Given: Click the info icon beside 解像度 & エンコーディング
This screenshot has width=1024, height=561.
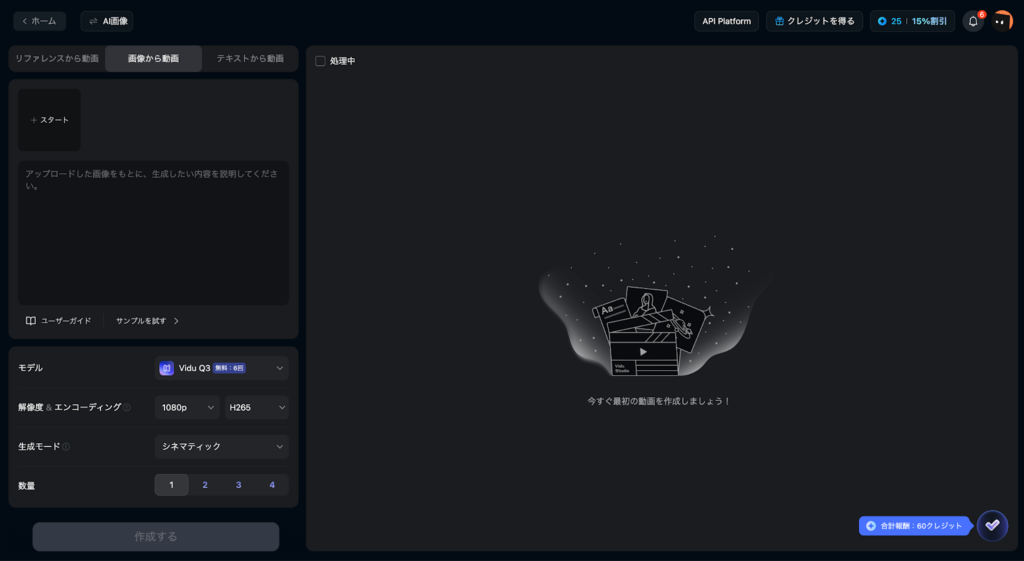Looking at the screenshot, I should tap(127, 408).
